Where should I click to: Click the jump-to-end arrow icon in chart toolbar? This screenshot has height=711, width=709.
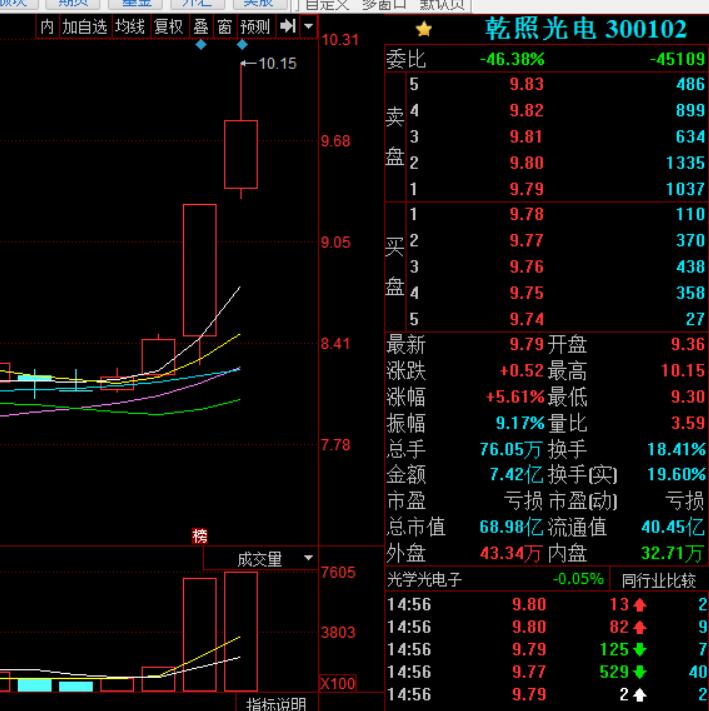tap(288, 26)
